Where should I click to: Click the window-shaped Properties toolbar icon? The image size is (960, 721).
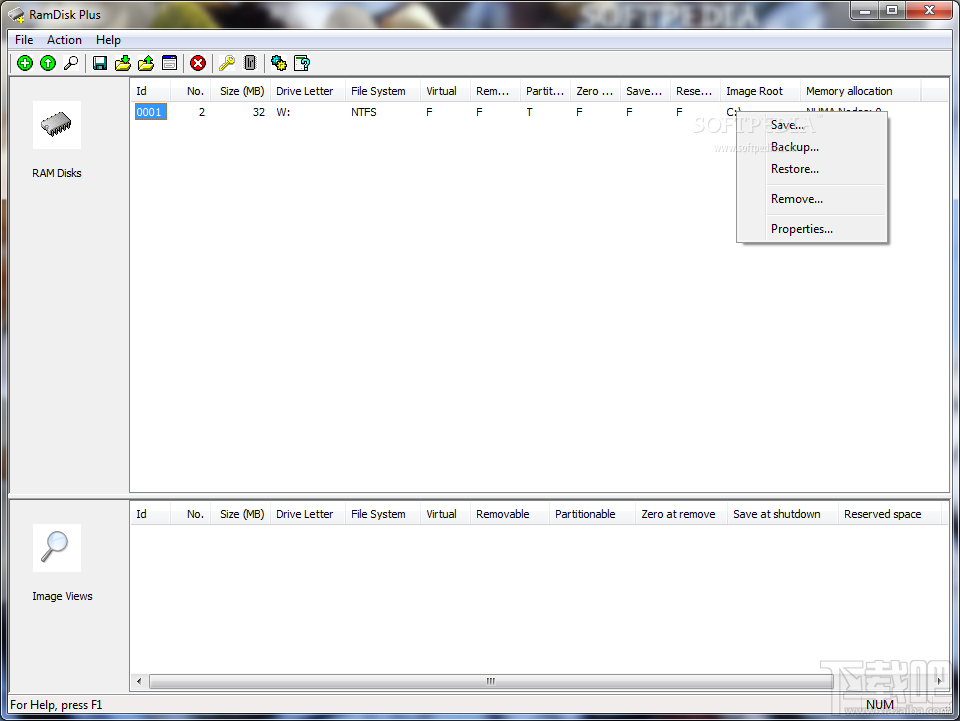pyautogui.click(x=170, y=63)
